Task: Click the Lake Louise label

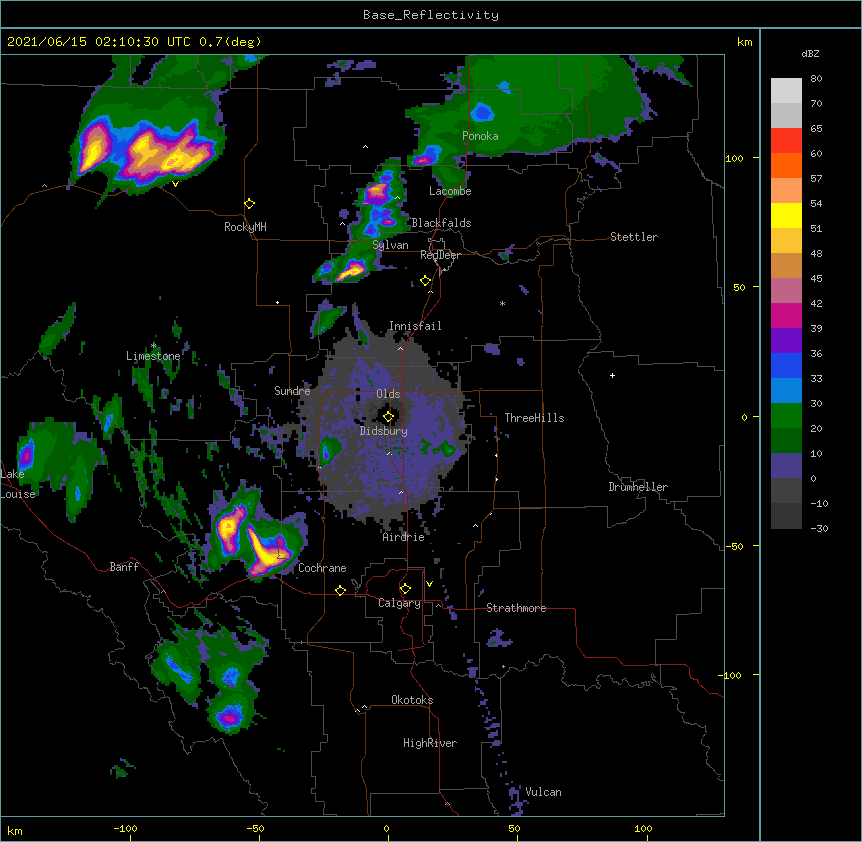Action: [x=18, y=484]
